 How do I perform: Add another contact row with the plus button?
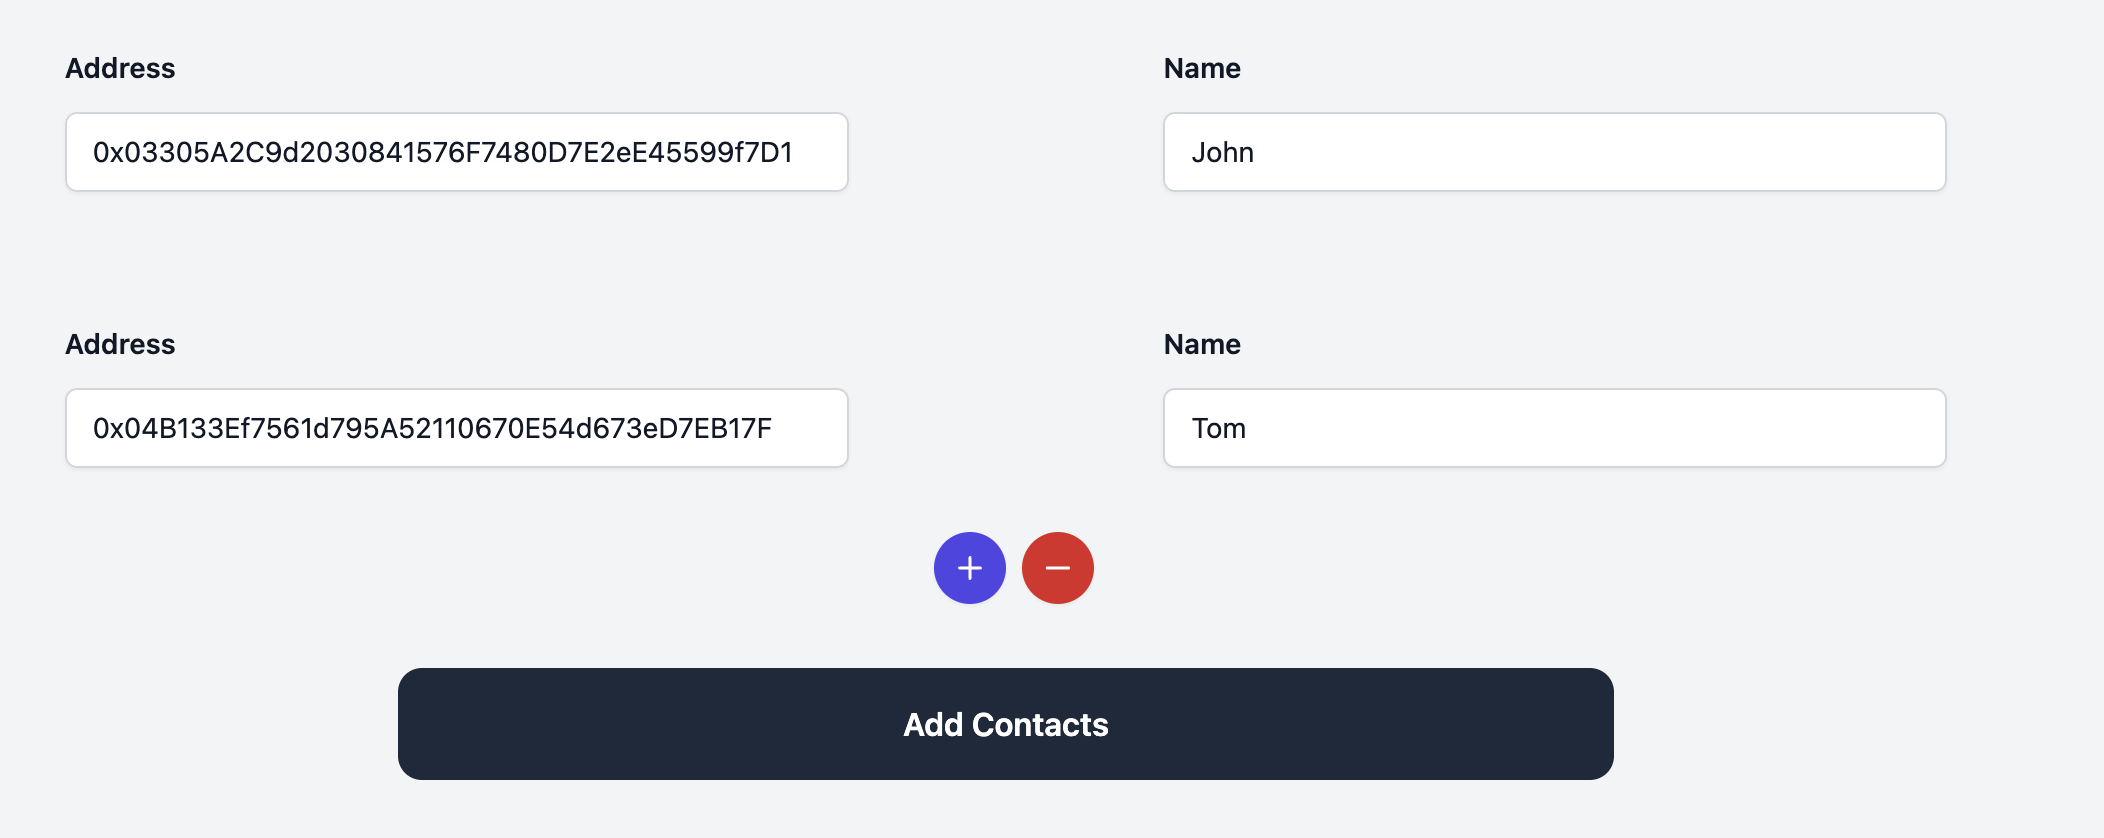pos(969,568)
